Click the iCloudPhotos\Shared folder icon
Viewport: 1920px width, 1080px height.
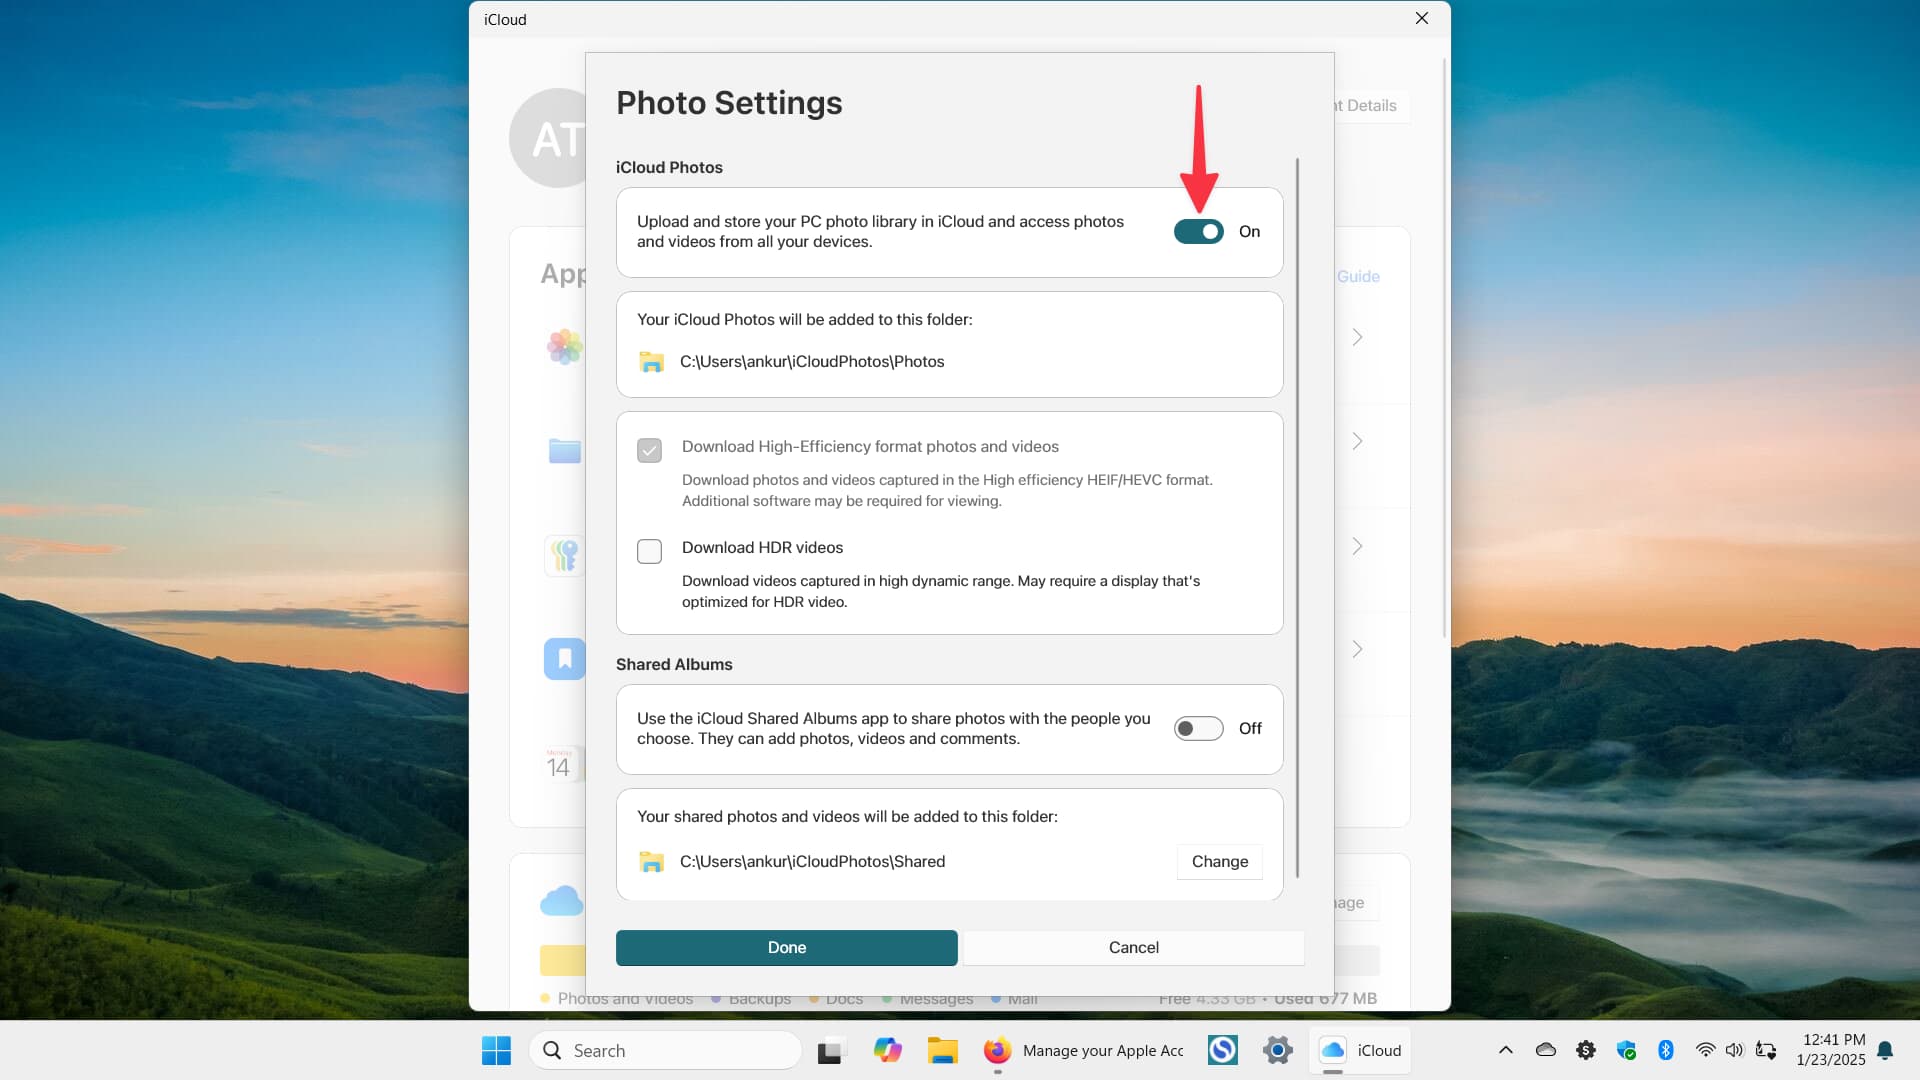[651, 861]
